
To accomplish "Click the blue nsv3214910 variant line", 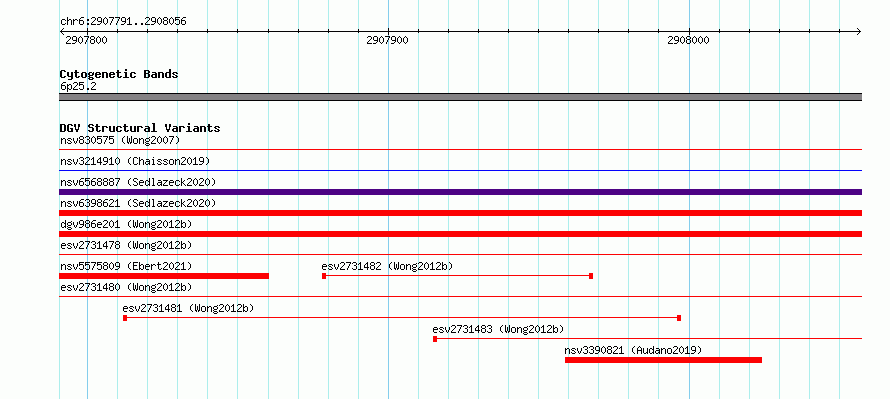I will coord(460,170).
